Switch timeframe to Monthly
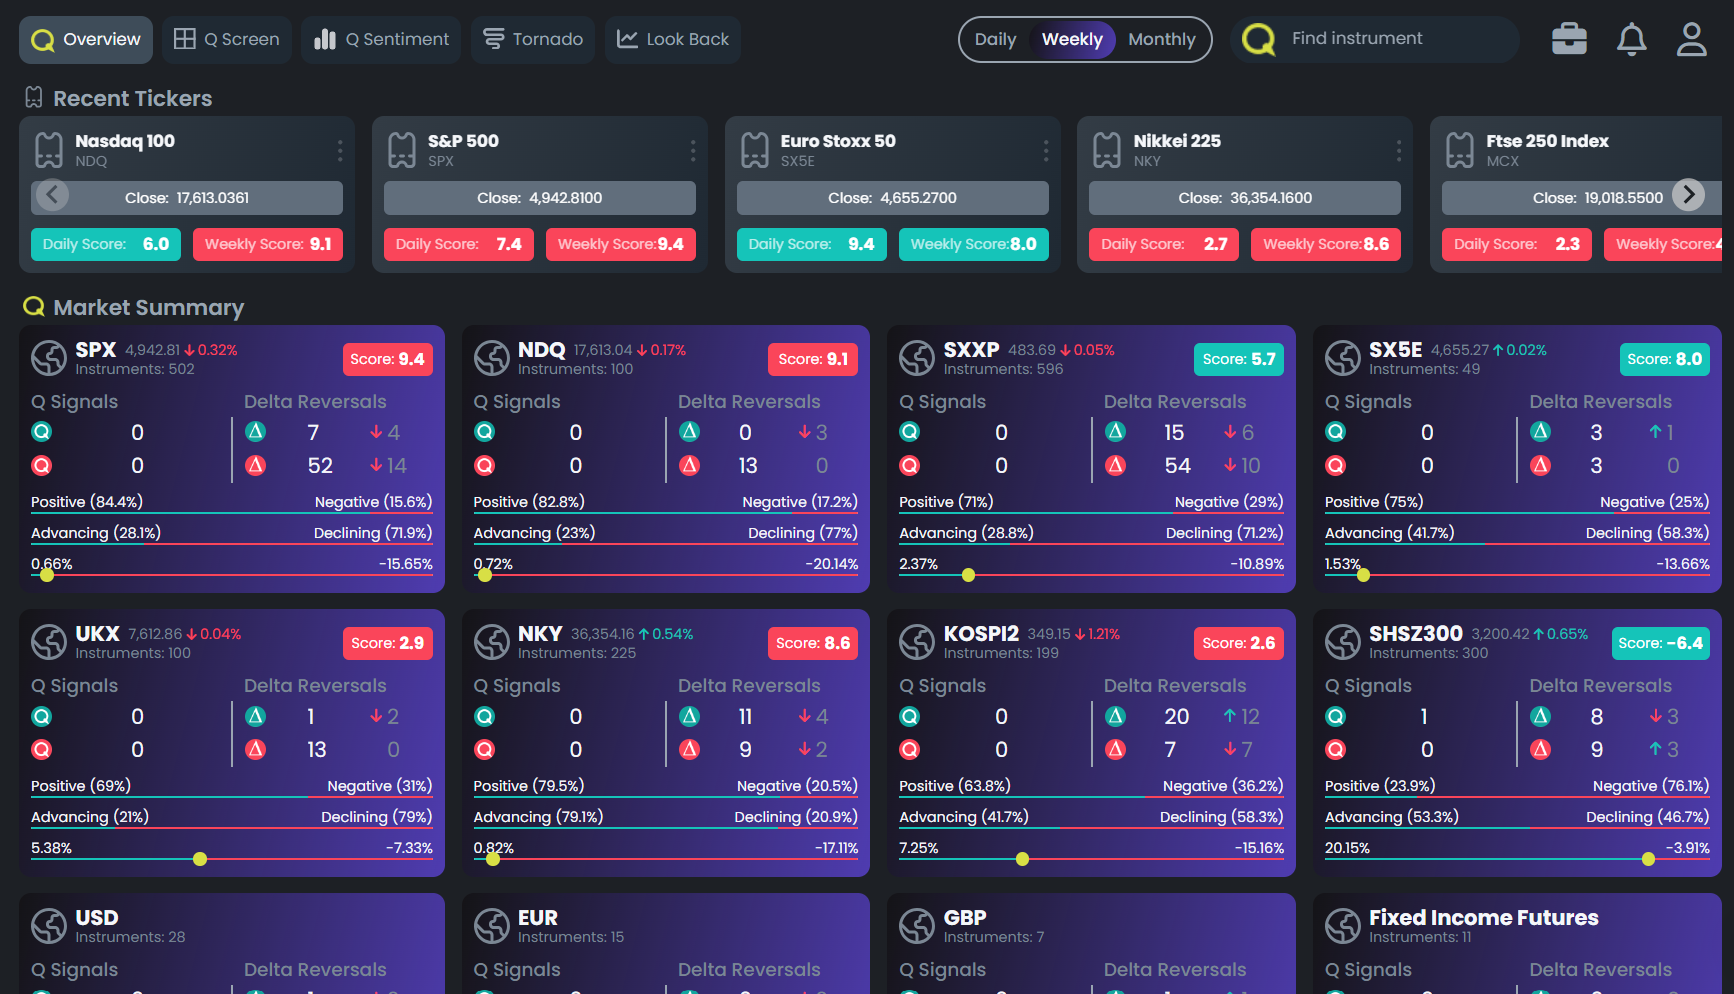Image resolution: width=1734 pixels, height=994 pixels. pos(1162,39)
